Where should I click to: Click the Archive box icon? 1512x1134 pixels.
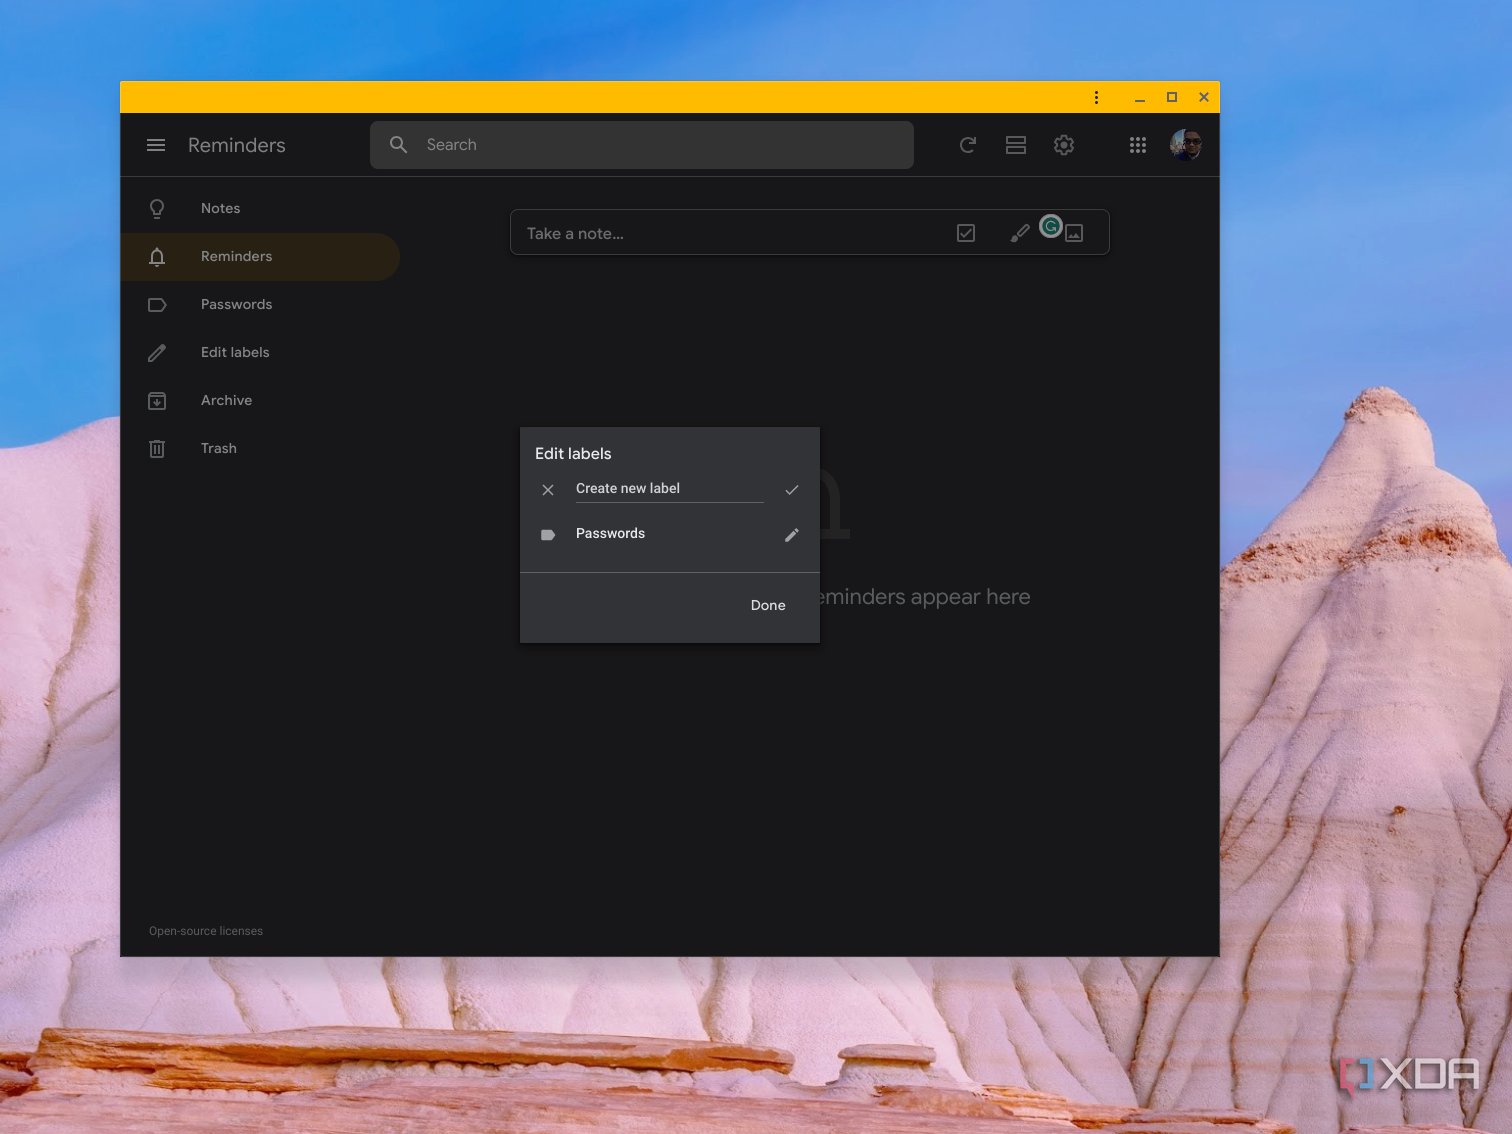click(157, 401)
